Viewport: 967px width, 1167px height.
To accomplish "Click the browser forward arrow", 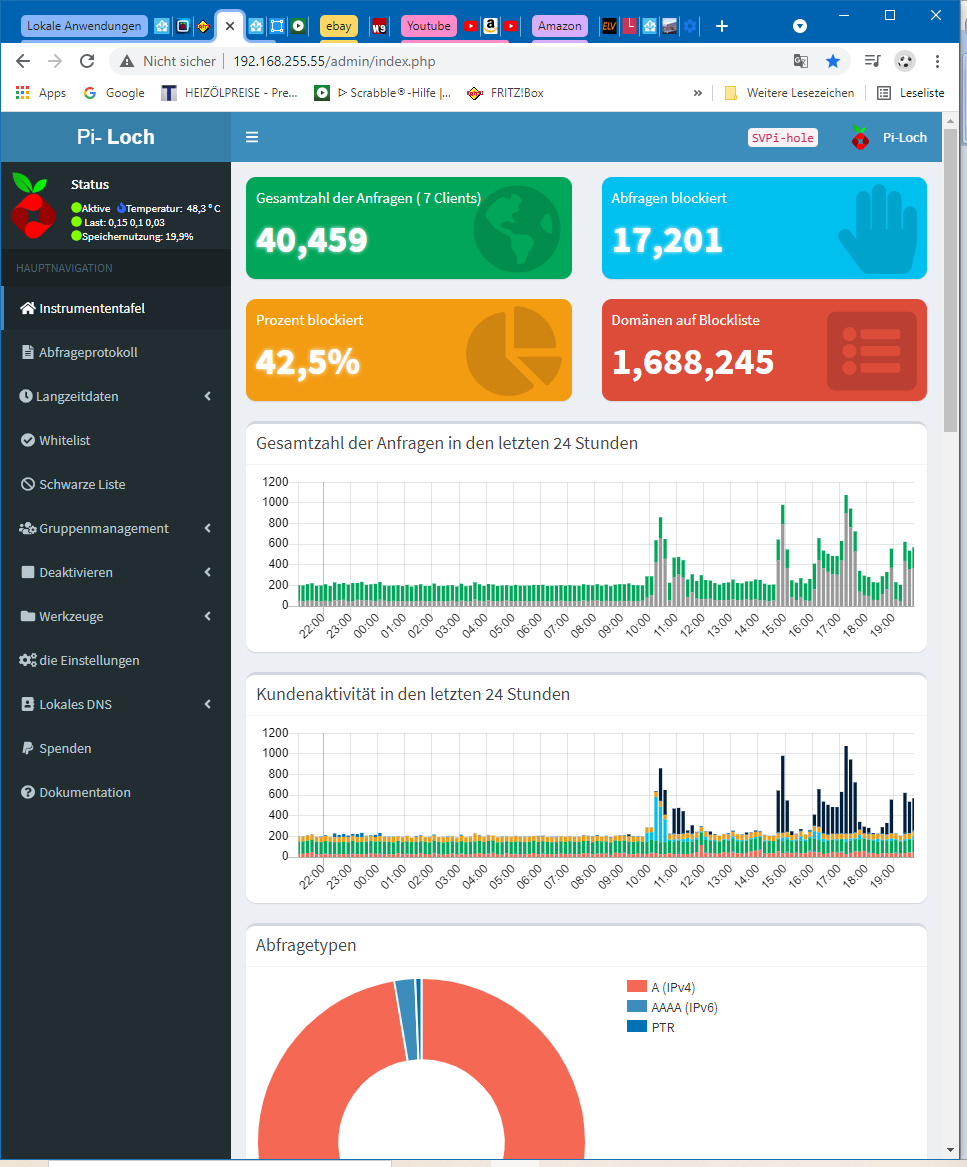I will tap(55, 61).
